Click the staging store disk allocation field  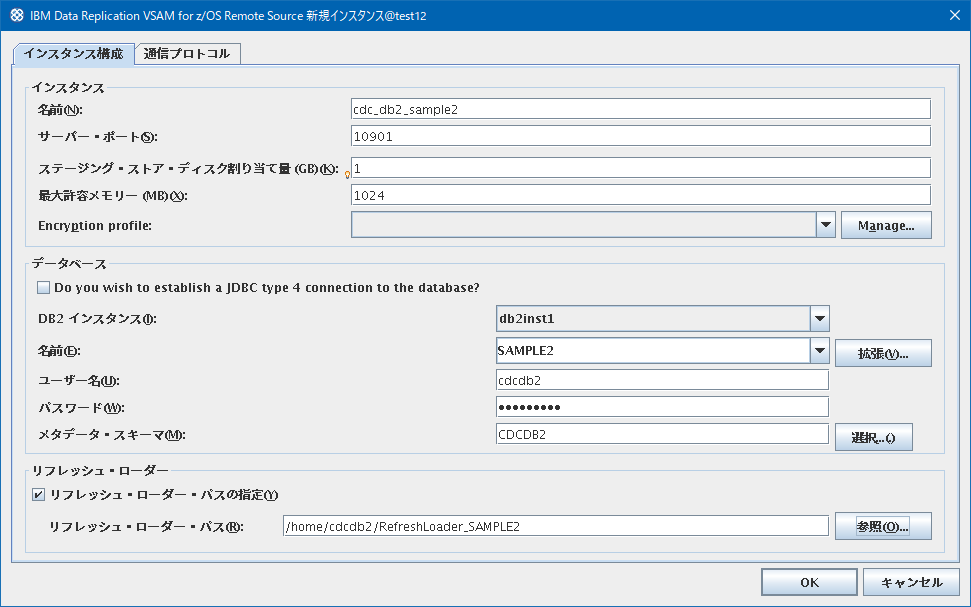(x=640, y=168)
